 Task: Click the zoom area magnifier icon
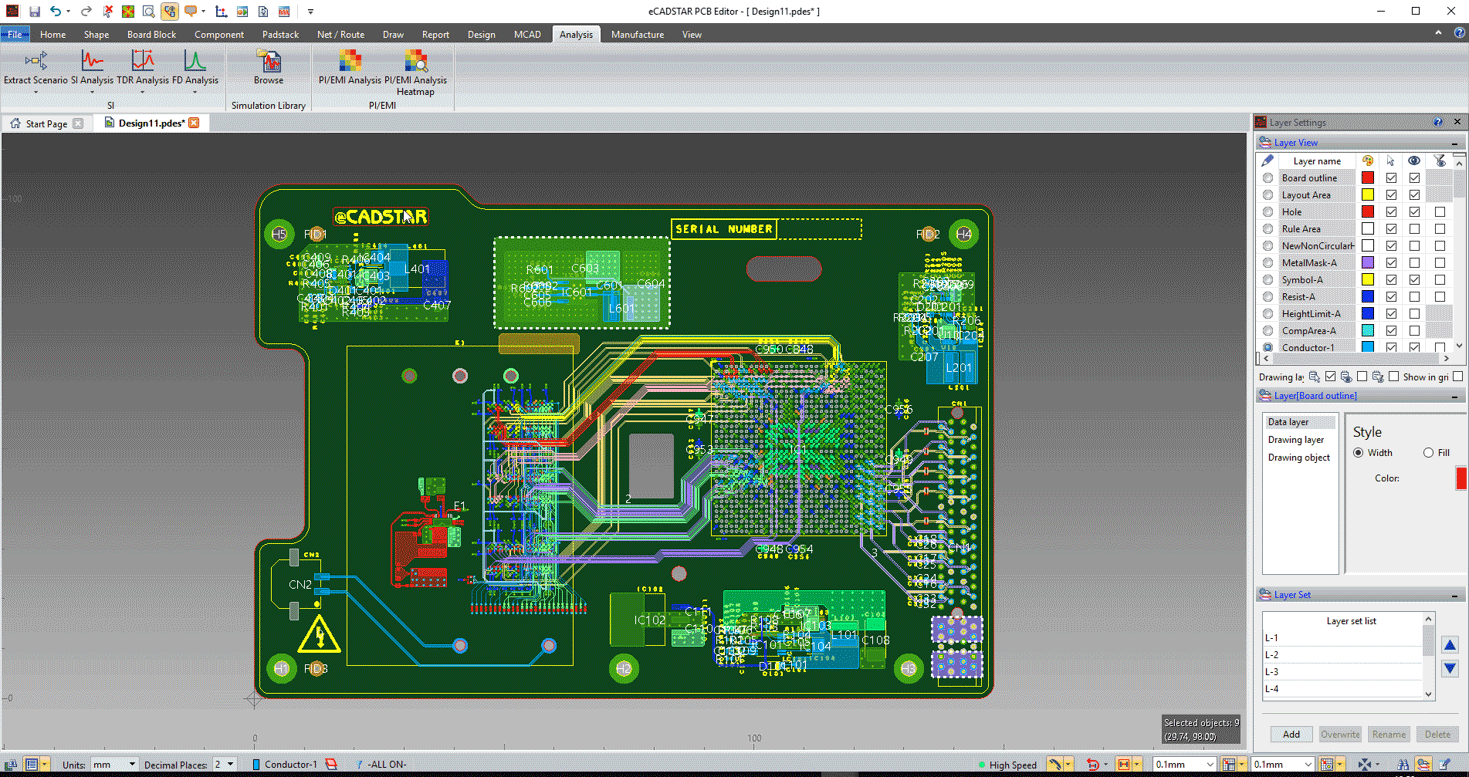[x=148, y=11]
